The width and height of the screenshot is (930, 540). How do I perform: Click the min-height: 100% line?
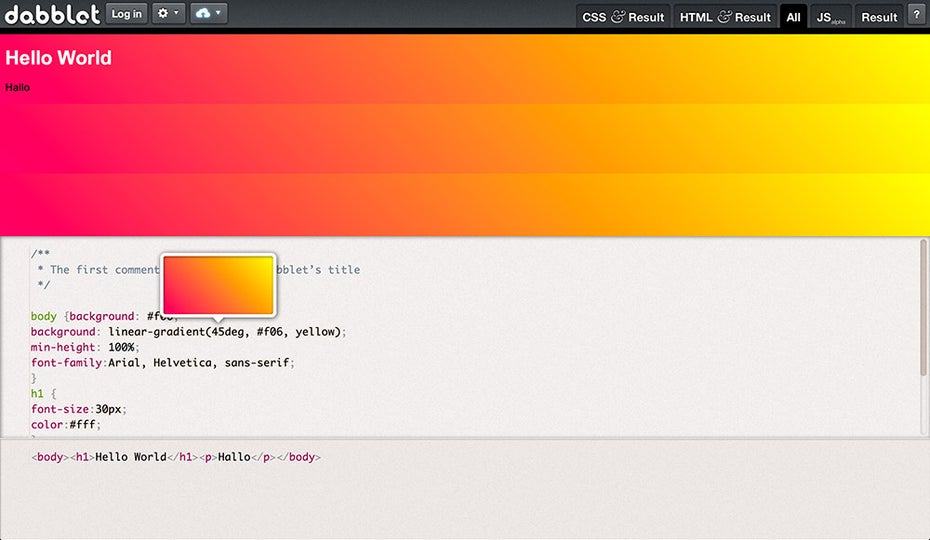pyautogui.click(x=85, y=347)
